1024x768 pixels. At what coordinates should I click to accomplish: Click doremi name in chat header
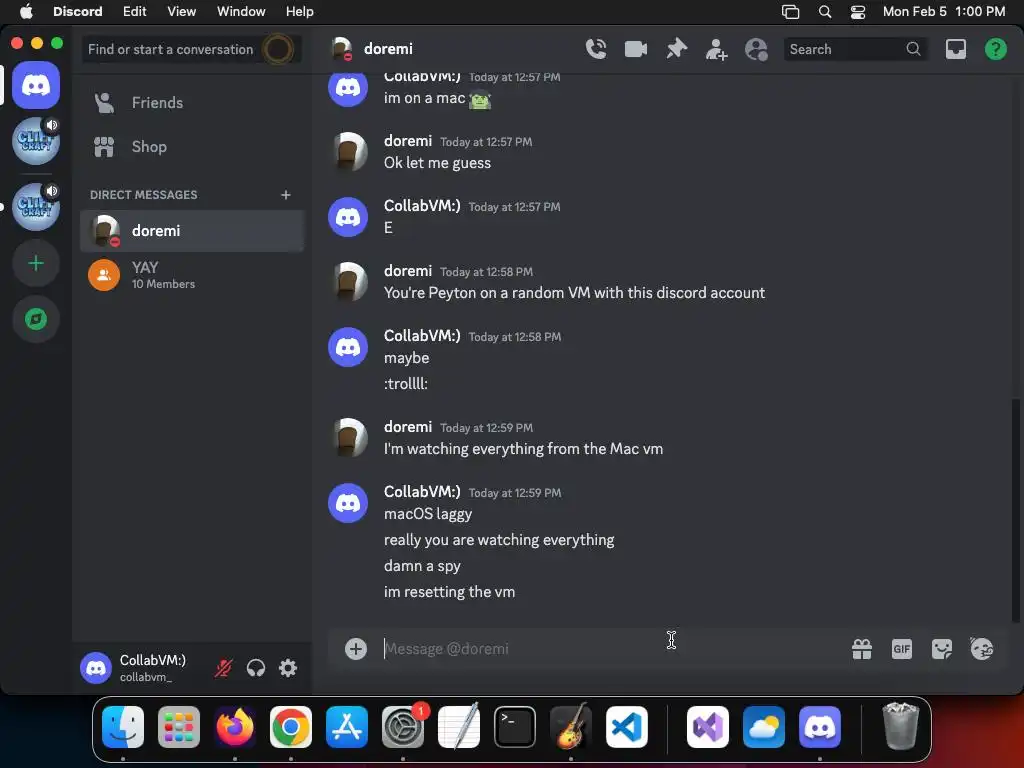click(x=388, y=49)
